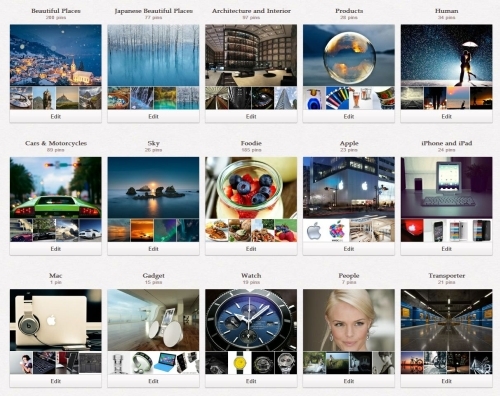Click Edit under Gadget board
The width and height of the screenshot is (500, 396).
pyautogui.click(x=153, y=381)
